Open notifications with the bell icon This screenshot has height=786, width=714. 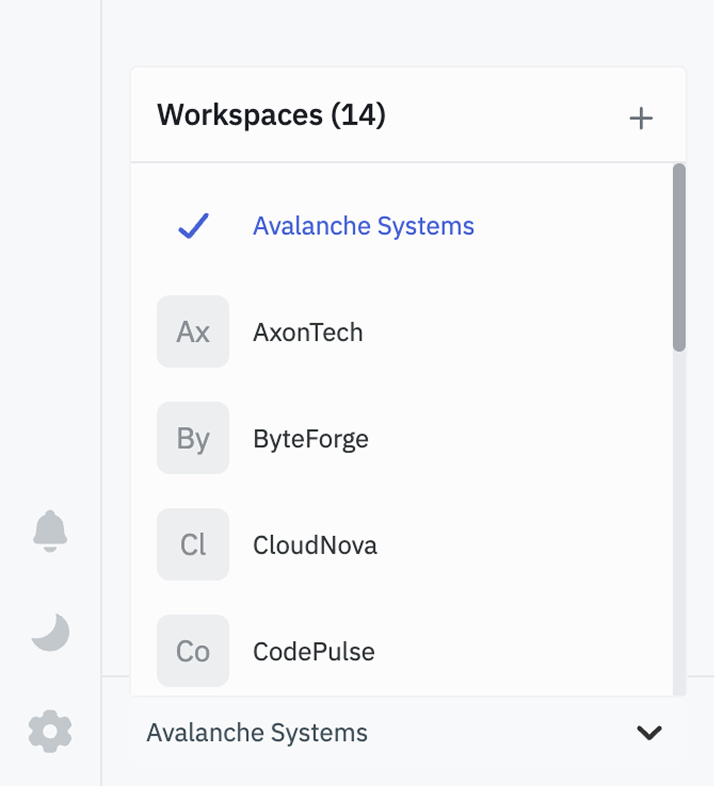50,530
